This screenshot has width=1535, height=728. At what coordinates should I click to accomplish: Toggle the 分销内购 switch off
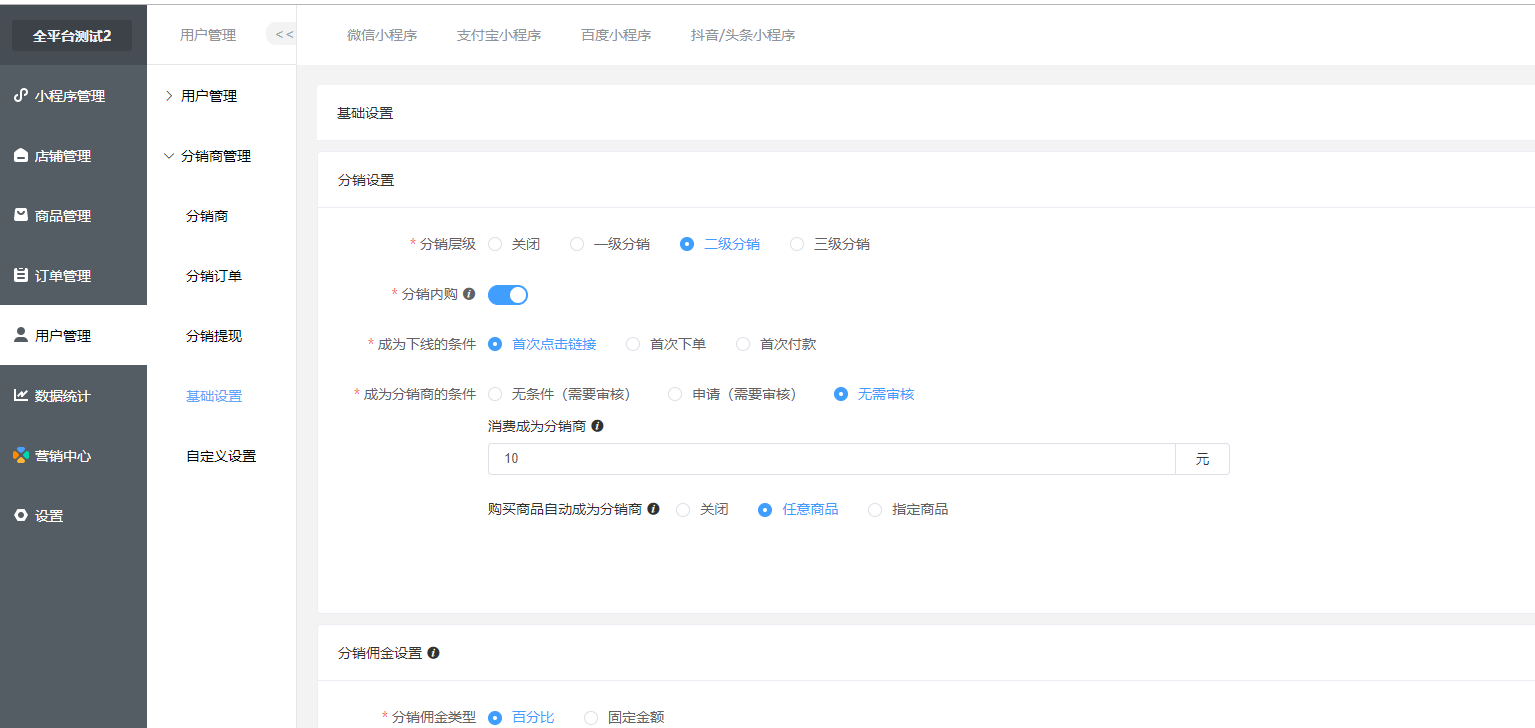[x=508, y=295]
